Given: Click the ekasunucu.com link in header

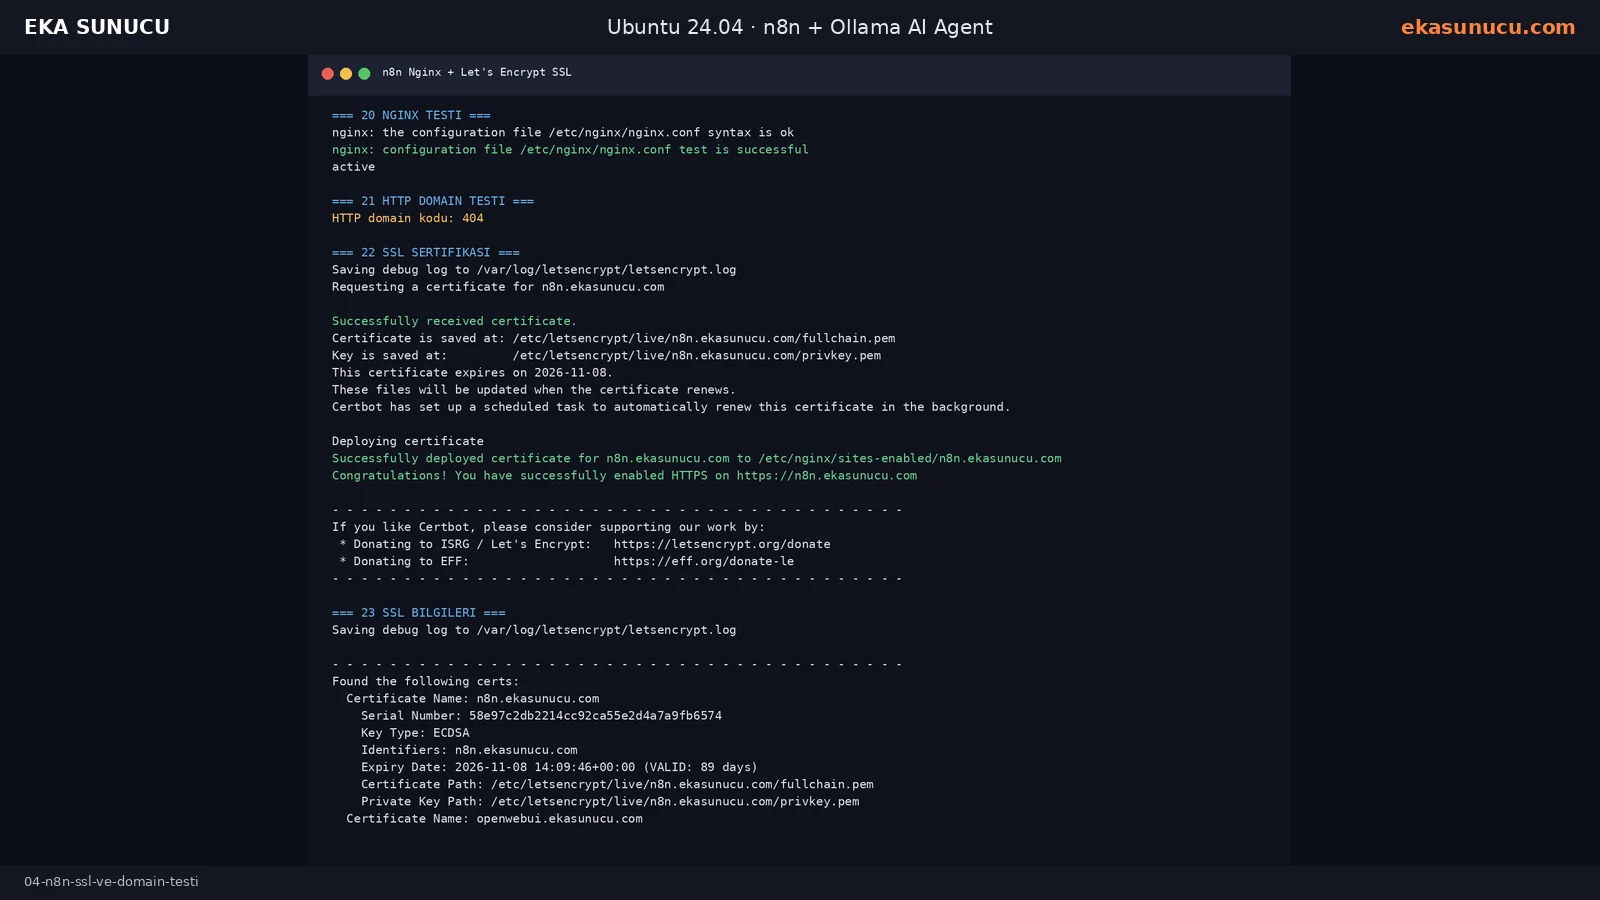Looking at the screenshot, I should (x=1487, y=27).
